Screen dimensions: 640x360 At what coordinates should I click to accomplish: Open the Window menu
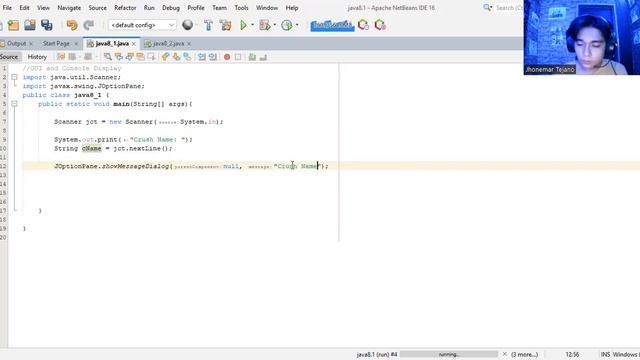(267, 8)
